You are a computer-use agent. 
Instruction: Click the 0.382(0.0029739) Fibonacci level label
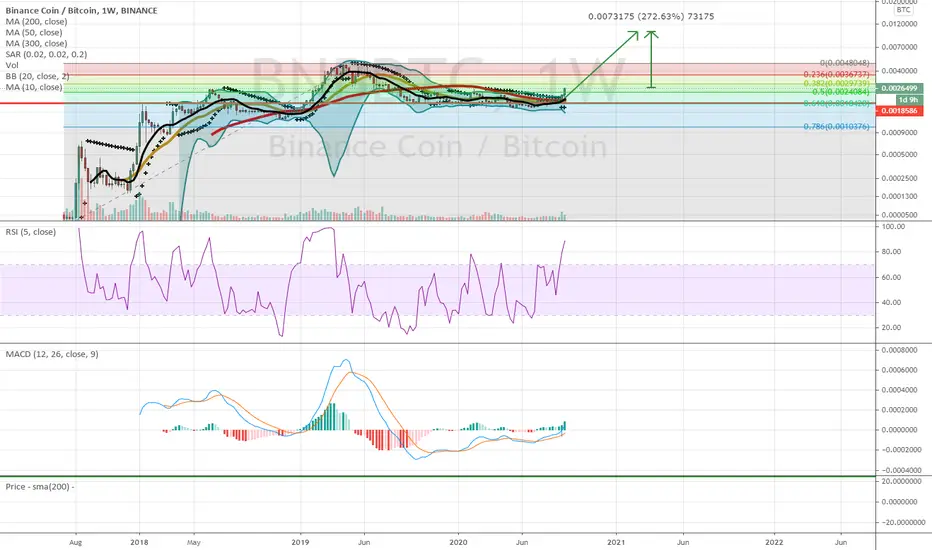[x=836, y=84]
